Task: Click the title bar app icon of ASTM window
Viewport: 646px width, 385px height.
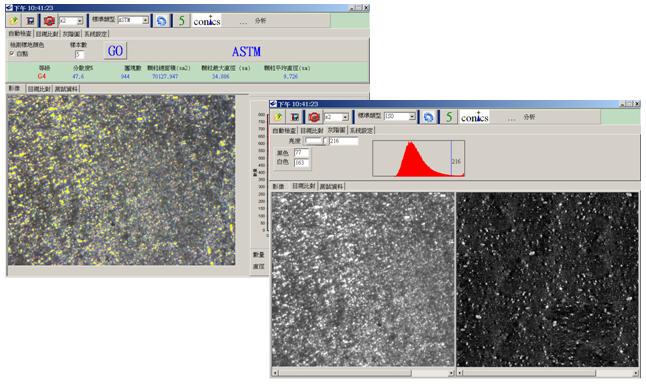Action: [9, 8]
